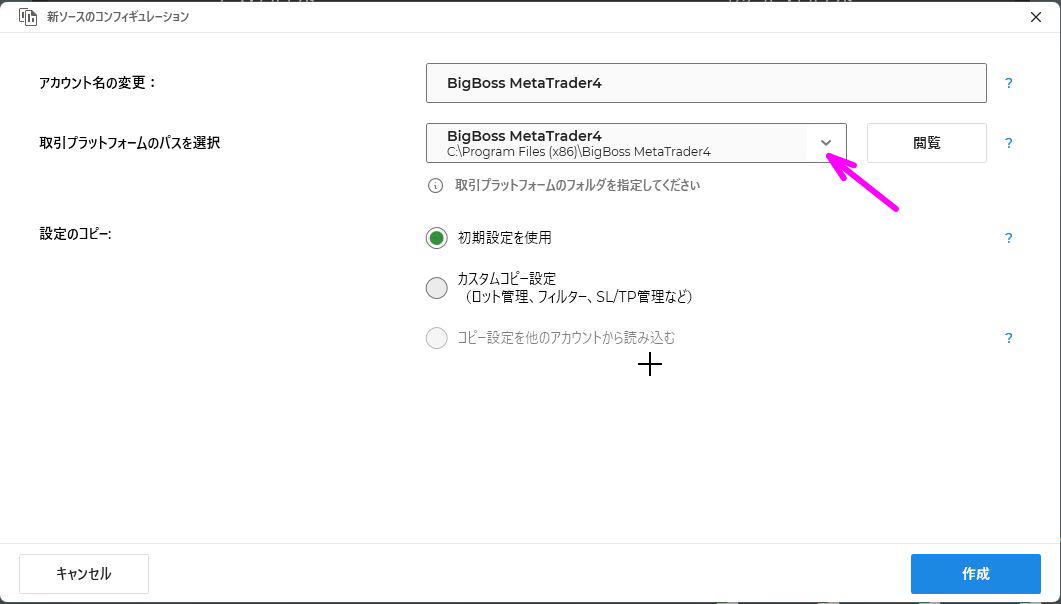The height and width of the screenshot is (604, 1061).
Task: Click the help icon beside the account name field
Action: point(1008,84)
